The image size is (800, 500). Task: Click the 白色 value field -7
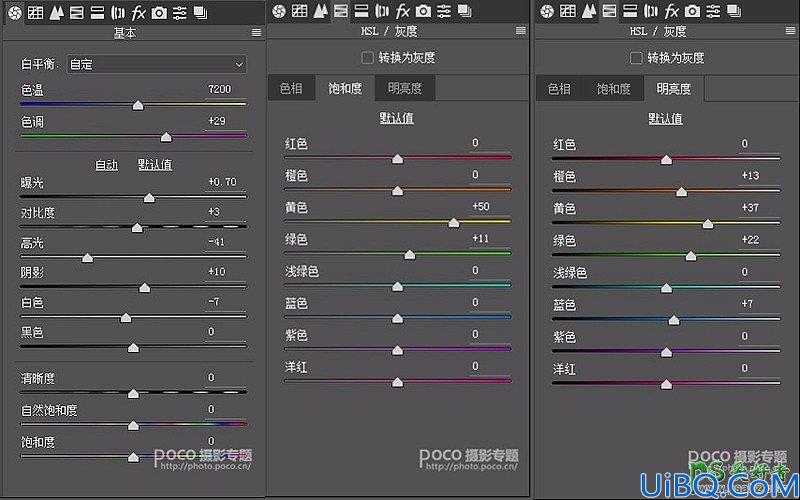pos(226,302)
